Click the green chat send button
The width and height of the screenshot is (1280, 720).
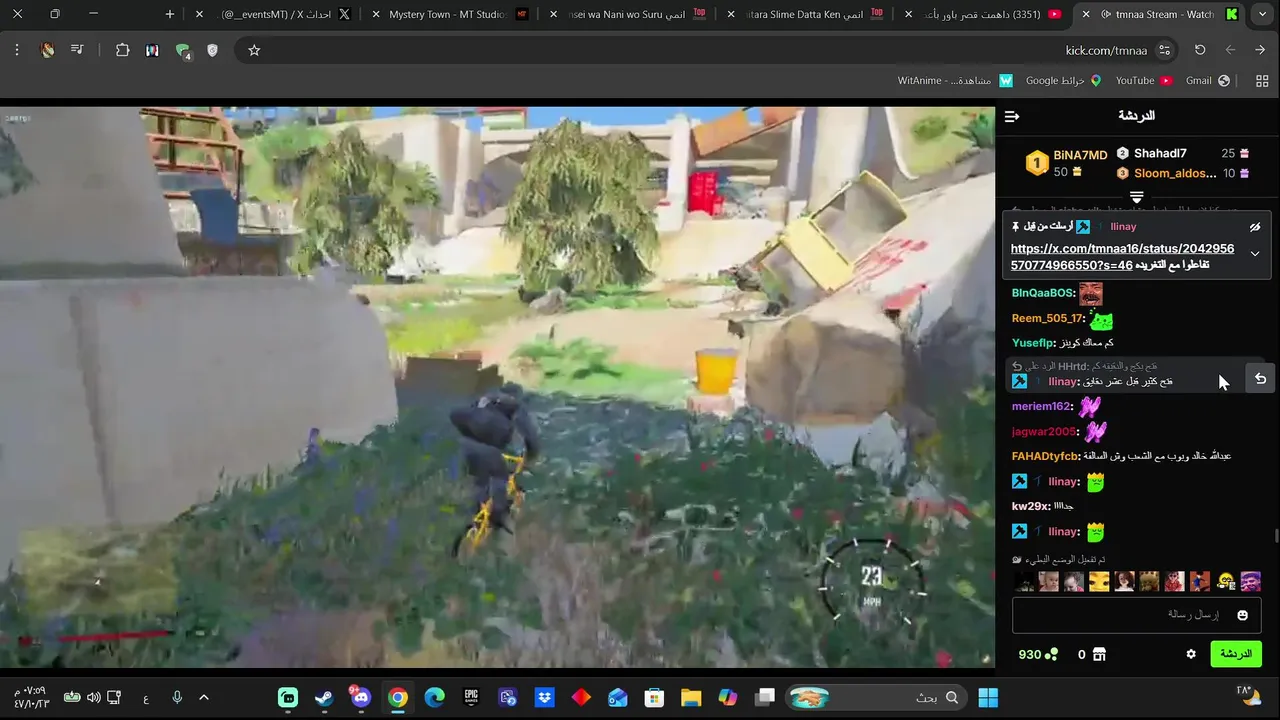[1236, 654]
